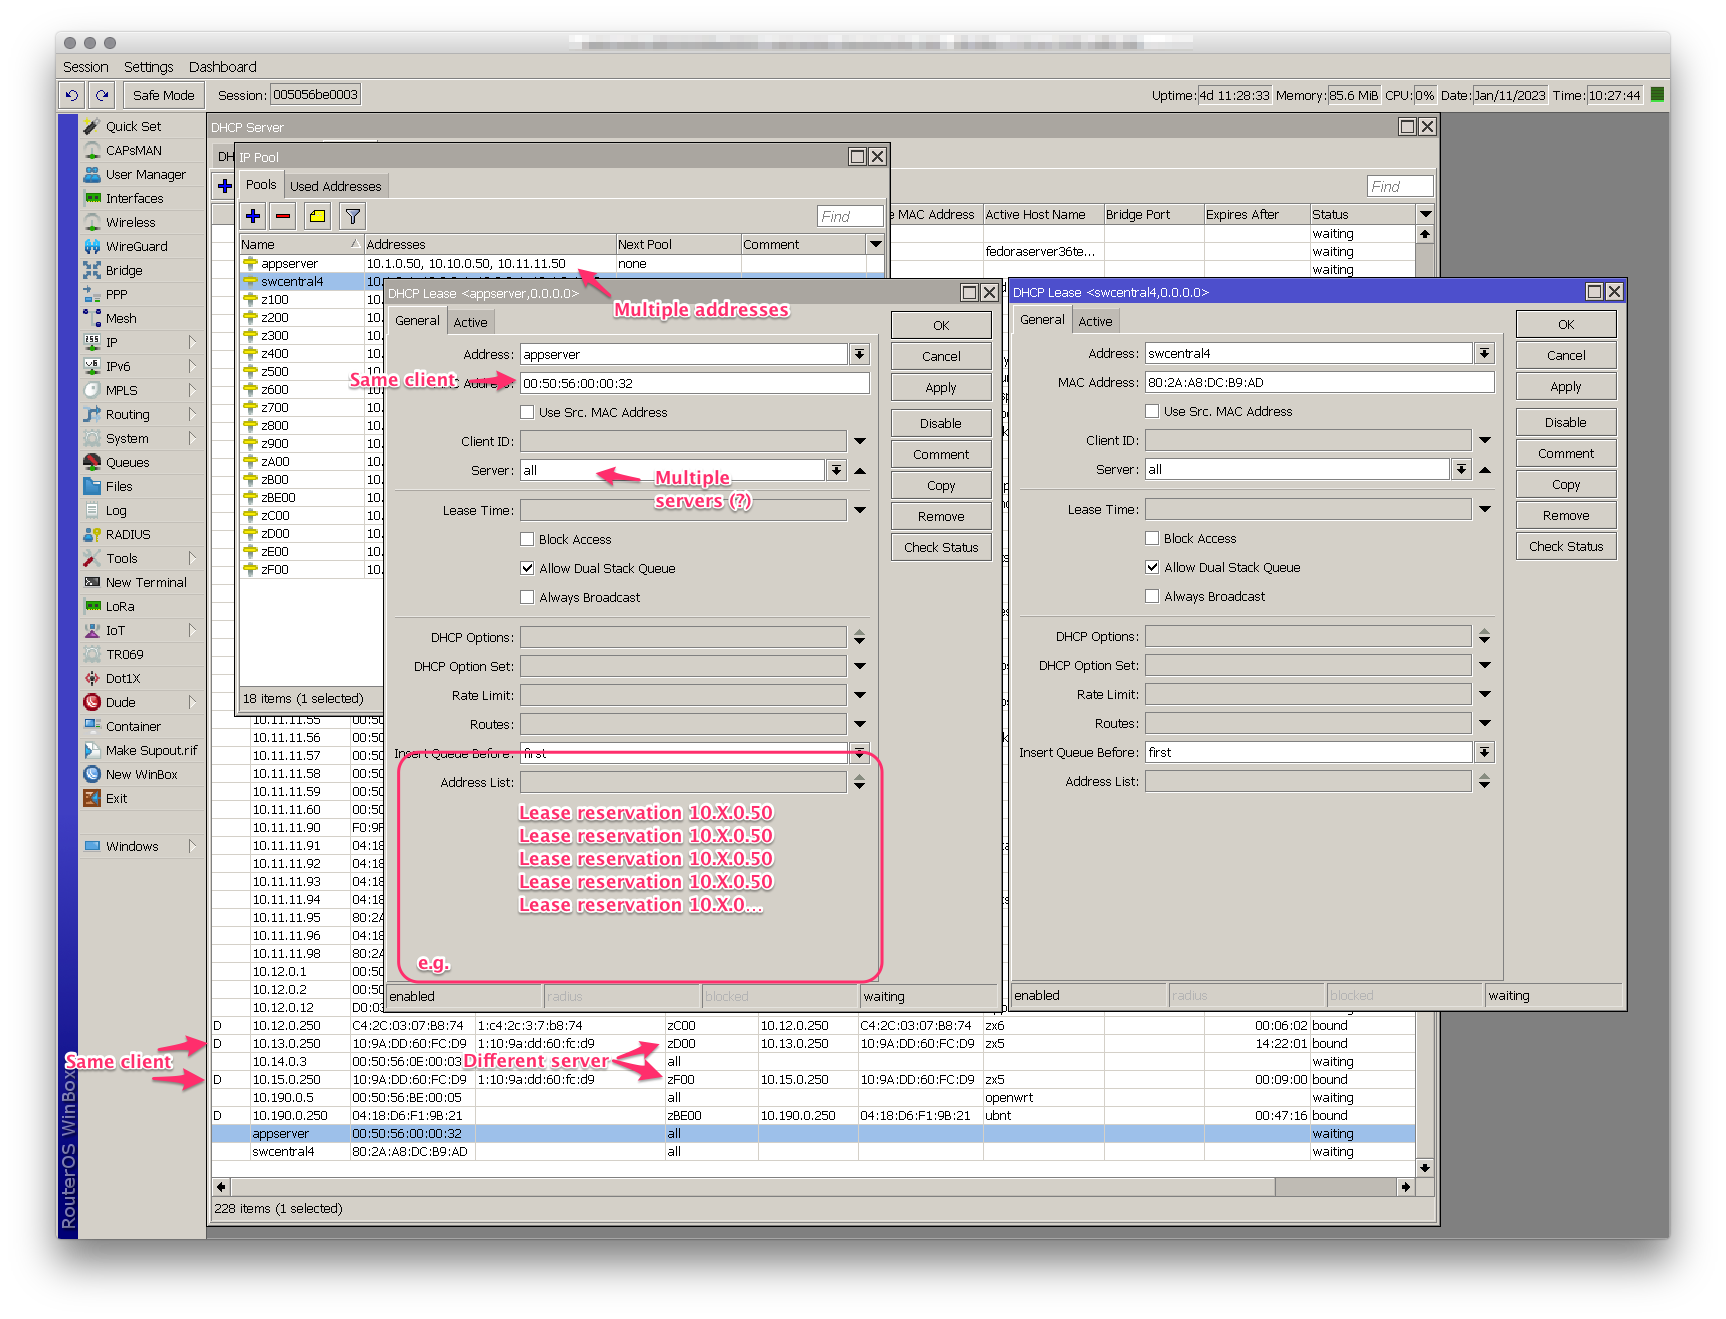The image size is (1726, 1319).
Task: Click the redo toolbar icon
Action: click(102, 95)
